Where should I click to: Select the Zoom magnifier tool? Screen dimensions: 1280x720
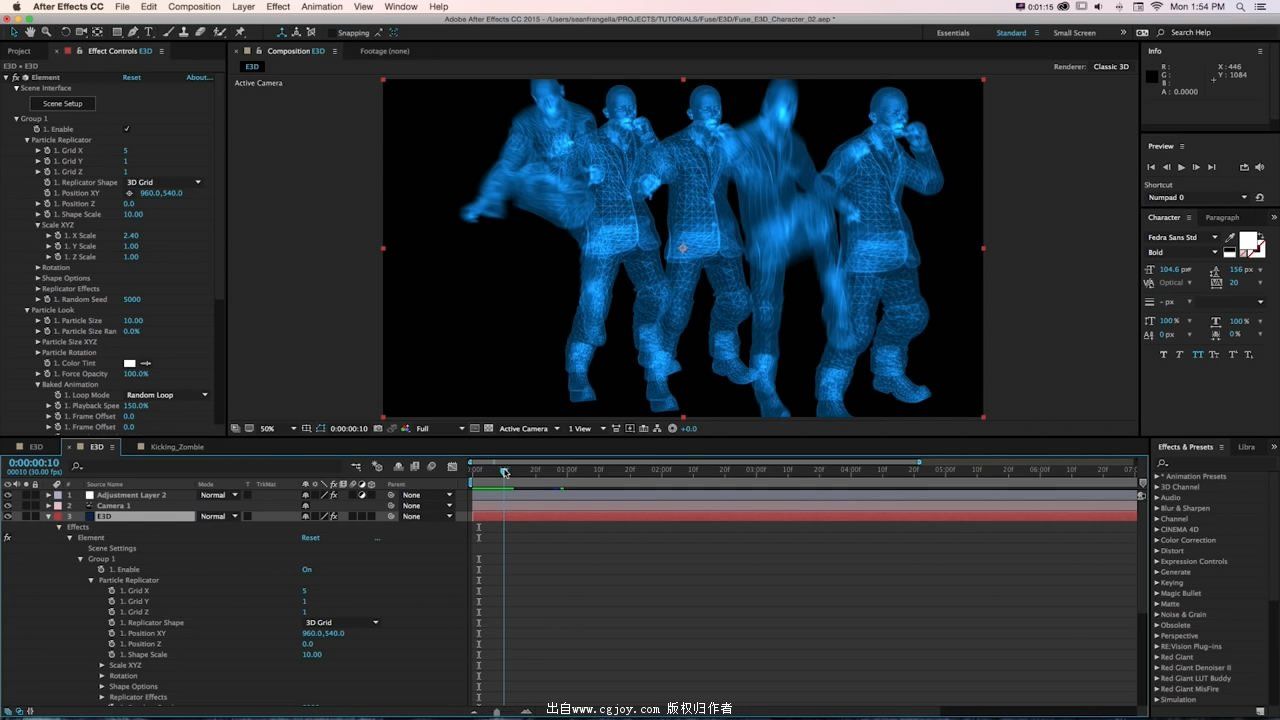pyautogui.click(x=46, y=32)
